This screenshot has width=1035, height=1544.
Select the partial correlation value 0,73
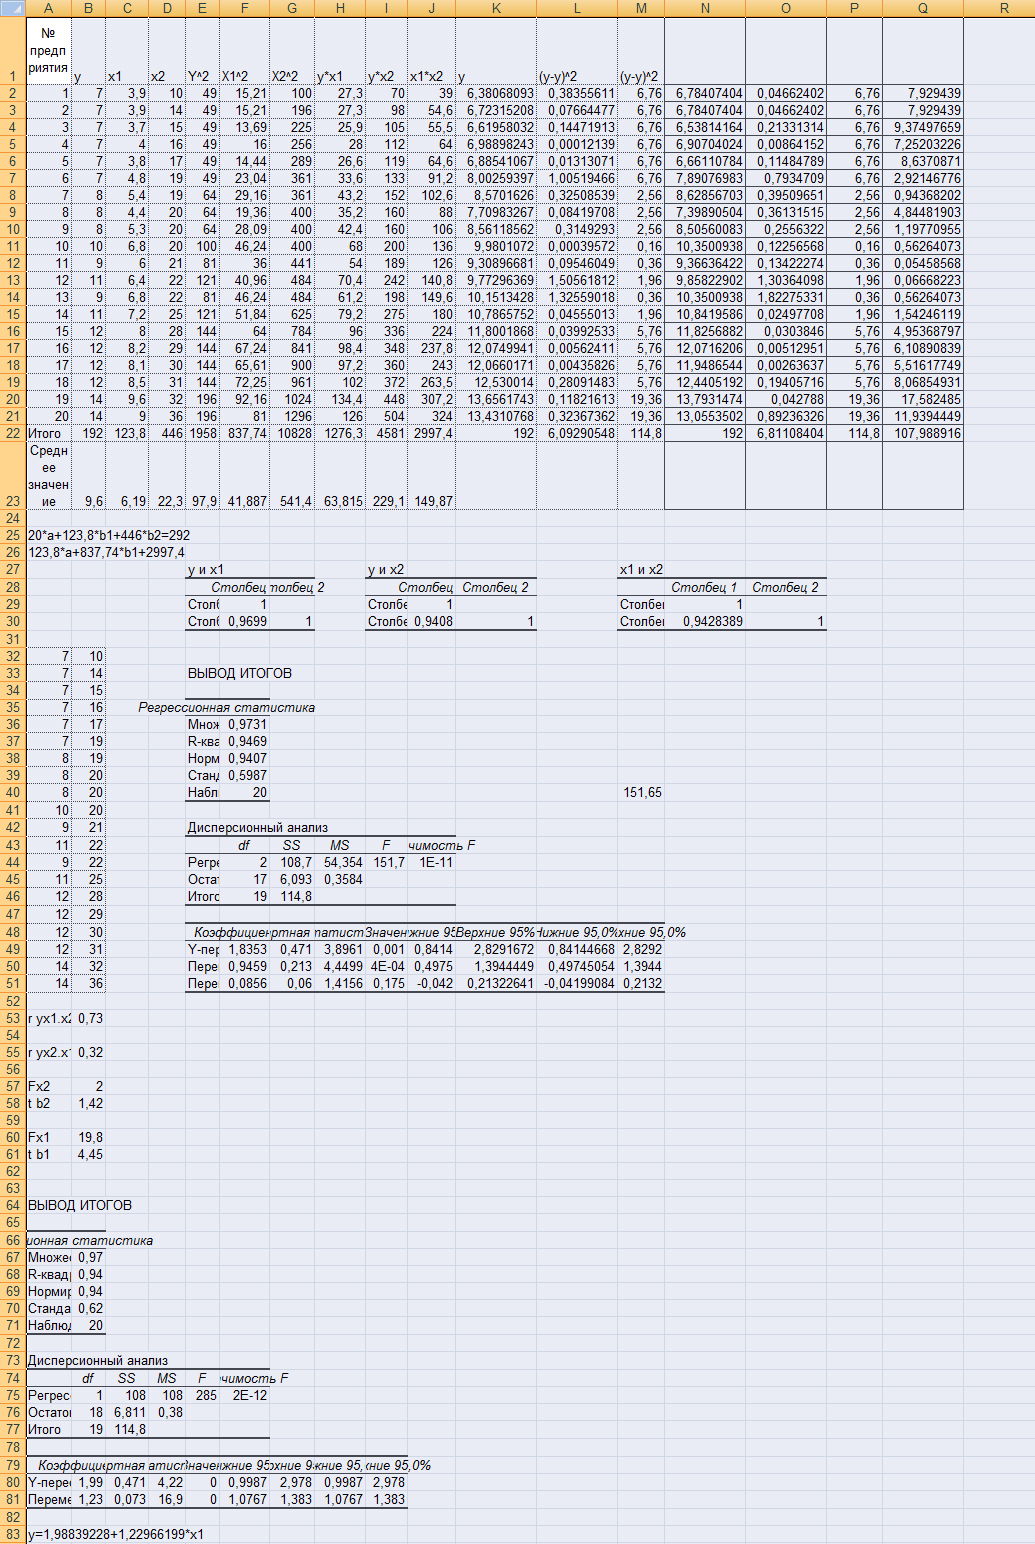pyautogui.click(x=88, y=1018)
